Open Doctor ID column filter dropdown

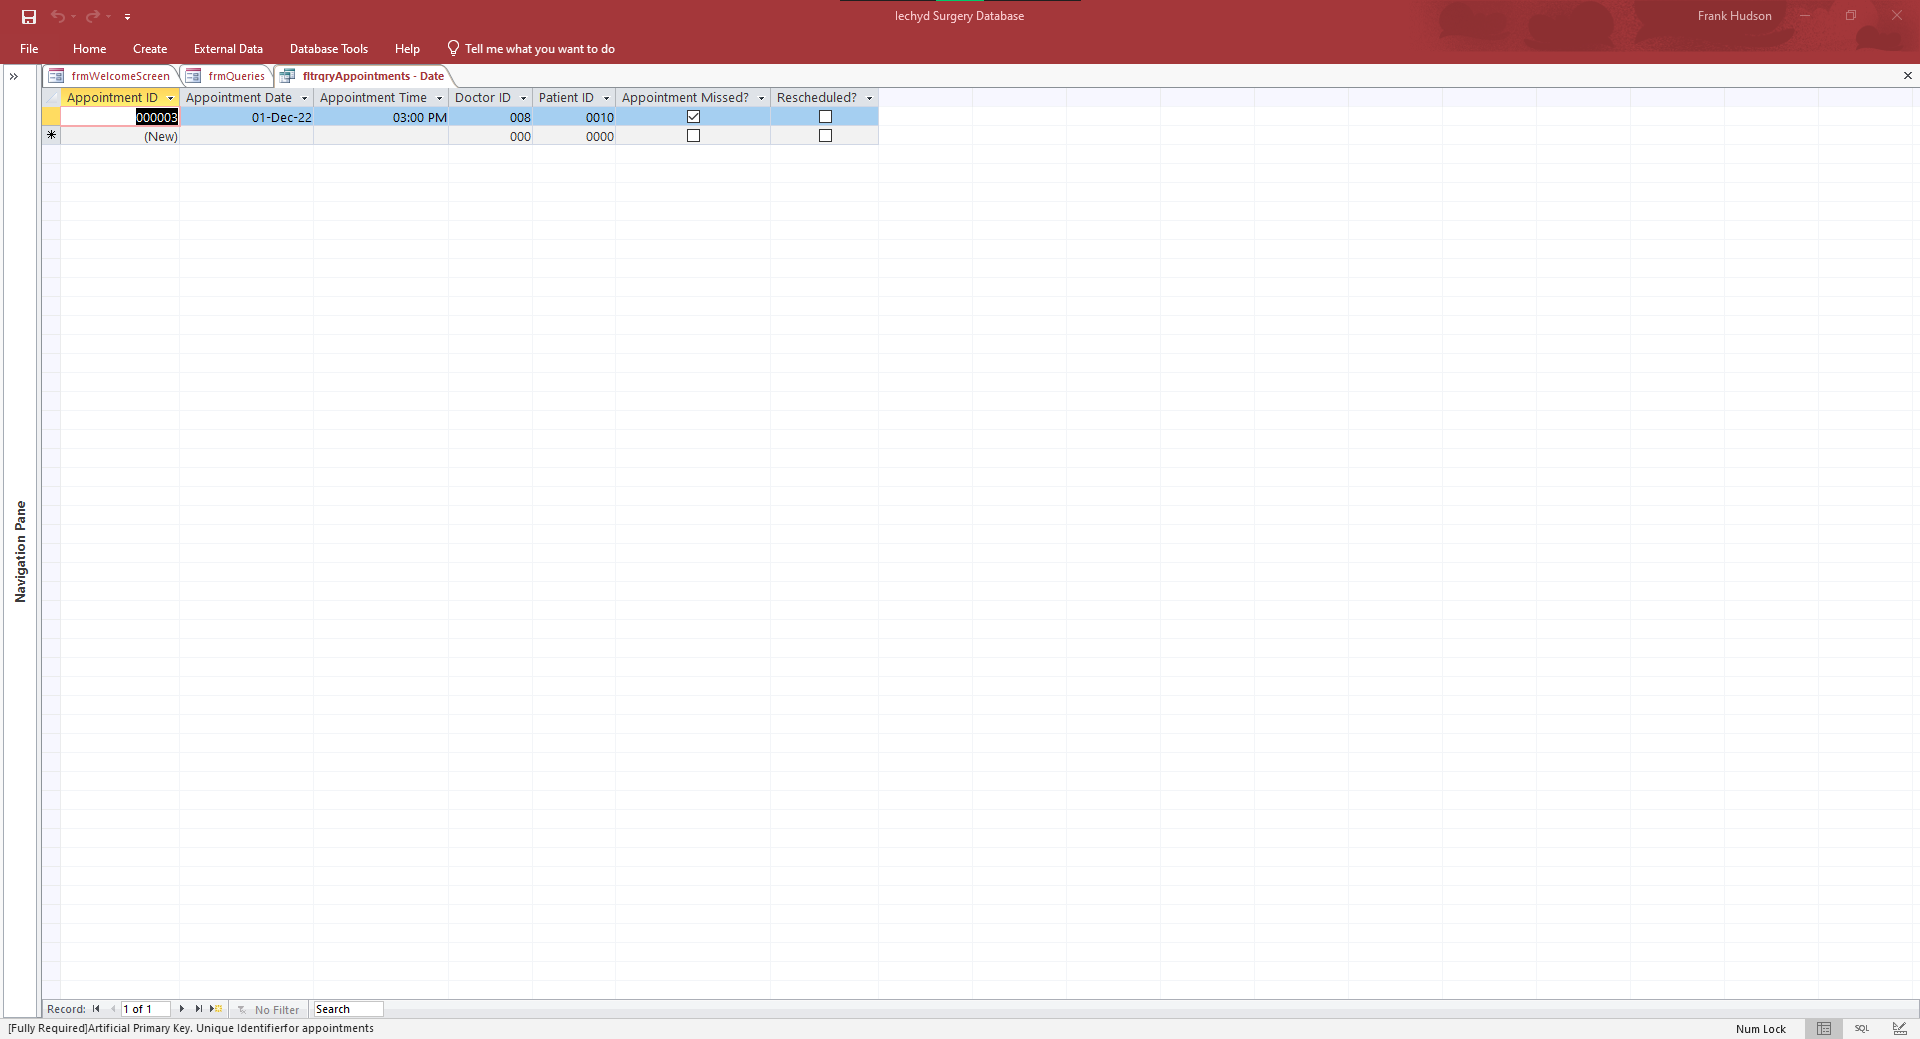tap(523, 98)
